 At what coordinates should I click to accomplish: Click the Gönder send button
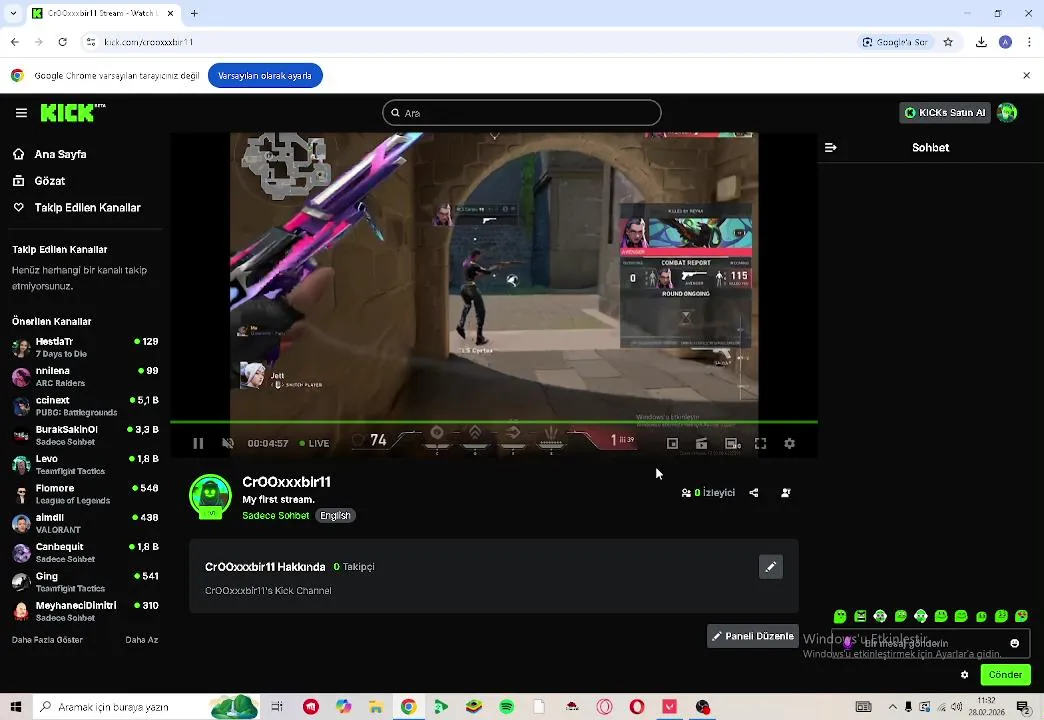coord(1005,675)
